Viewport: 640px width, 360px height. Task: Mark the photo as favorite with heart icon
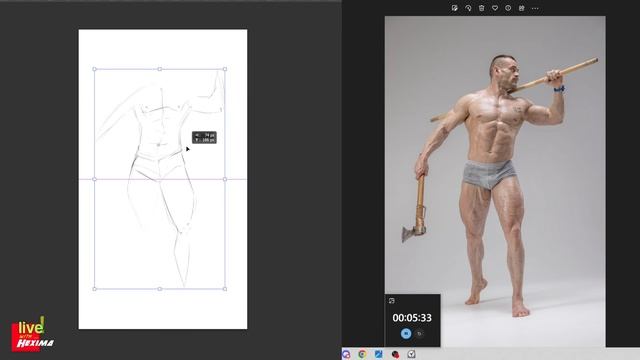[495, 8]
